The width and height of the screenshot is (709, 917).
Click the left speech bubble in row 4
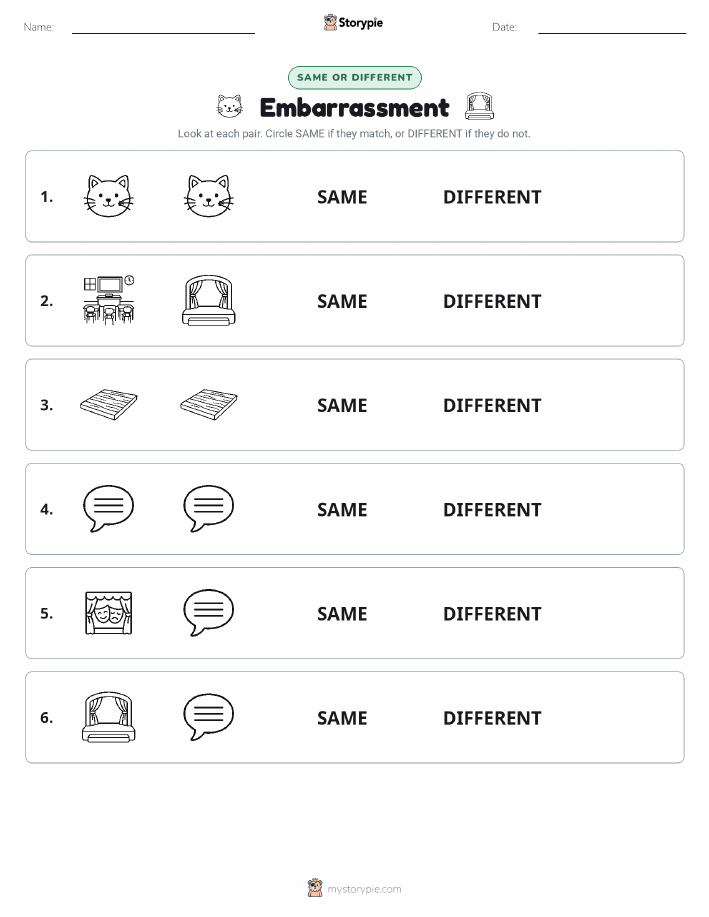pos(109,508)
